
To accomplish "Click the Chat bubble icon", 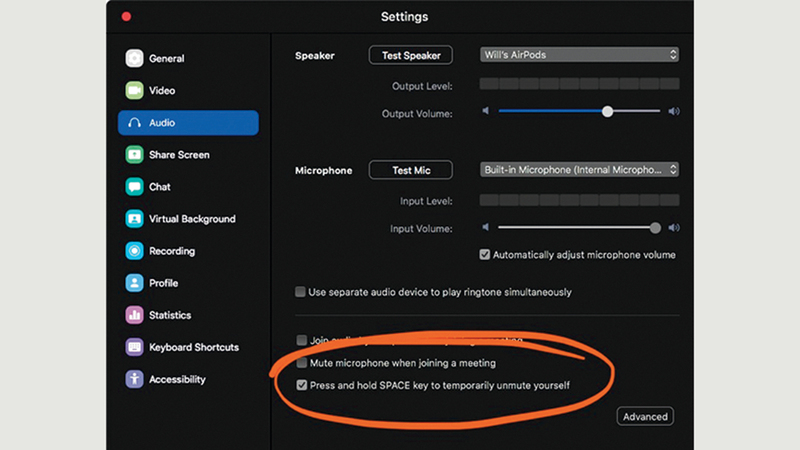I will (x=134, y=187).
